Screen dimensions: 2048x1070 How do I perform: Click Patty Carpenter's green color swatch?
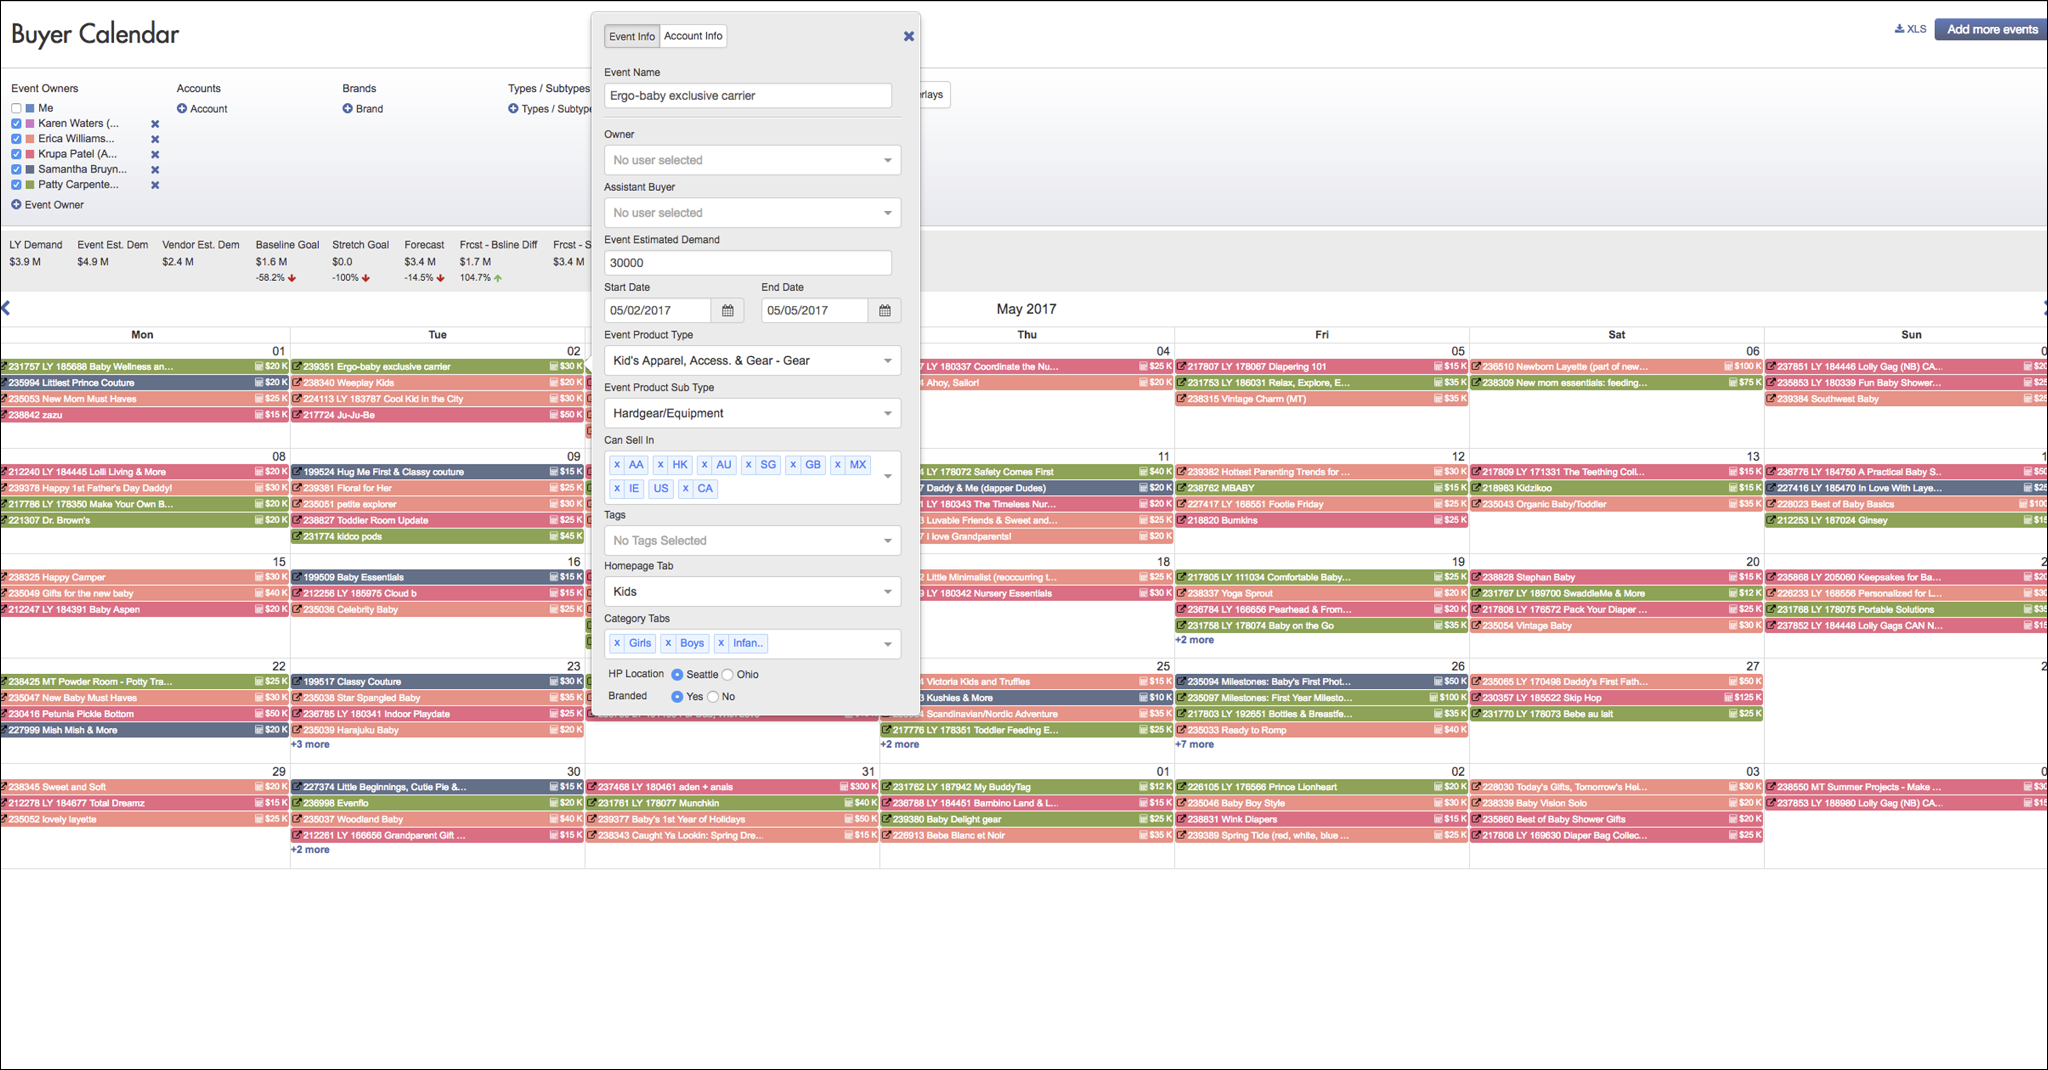coord(30,185)
